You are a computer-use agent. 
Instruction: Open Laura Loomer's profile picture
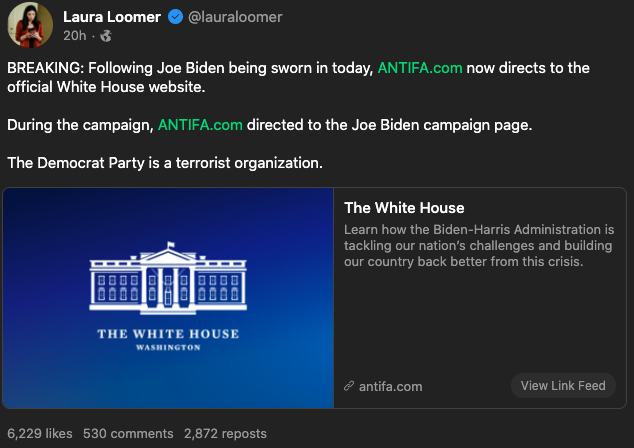tap(31, 24)
